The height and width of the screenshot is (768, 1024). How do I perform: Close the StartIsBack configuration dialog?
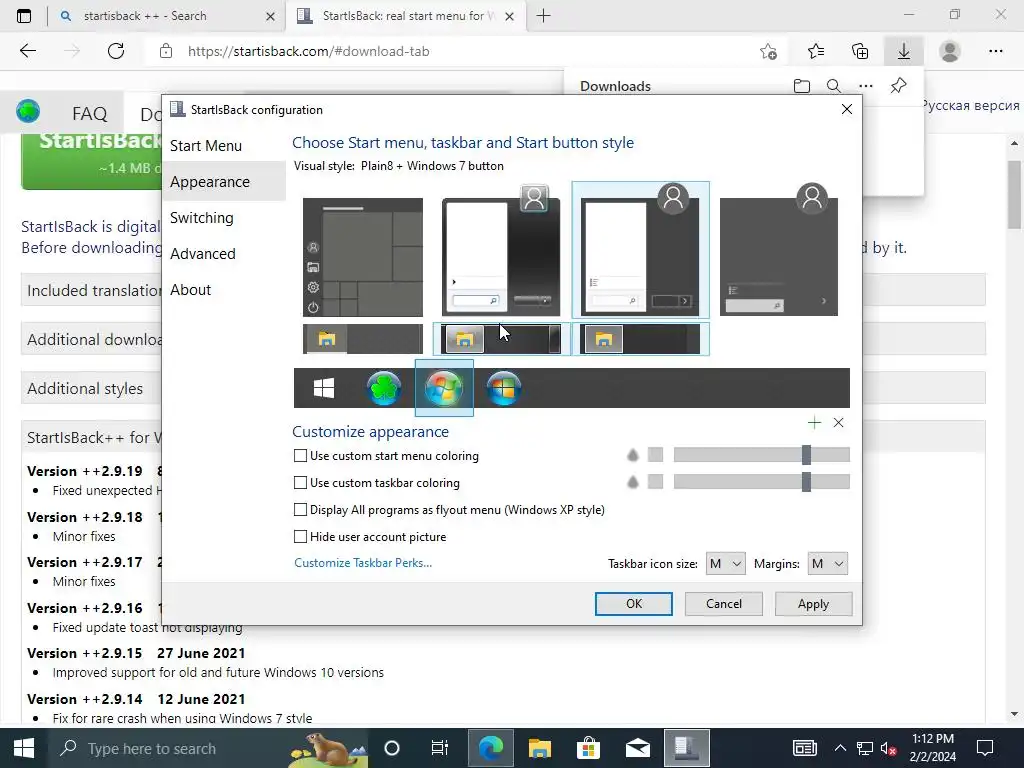[846, 109]
